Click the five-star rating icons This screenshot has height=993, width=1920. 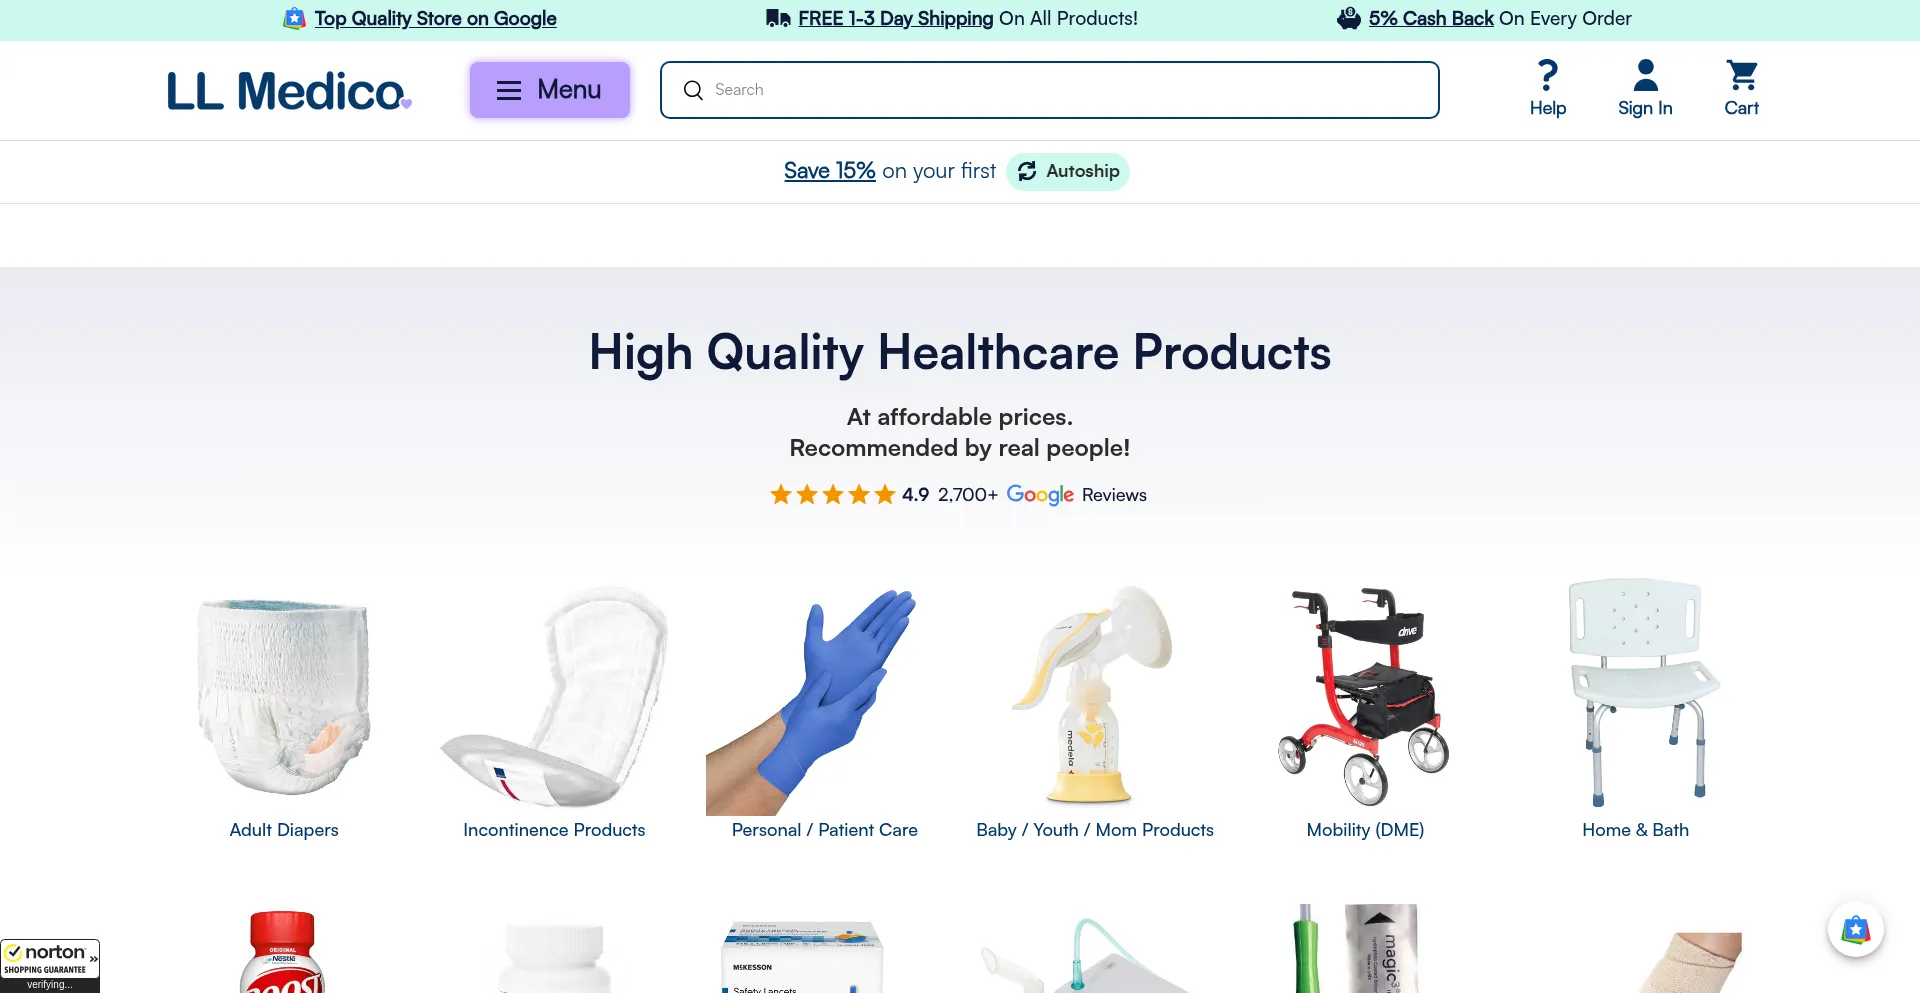[x=832, y=494]
